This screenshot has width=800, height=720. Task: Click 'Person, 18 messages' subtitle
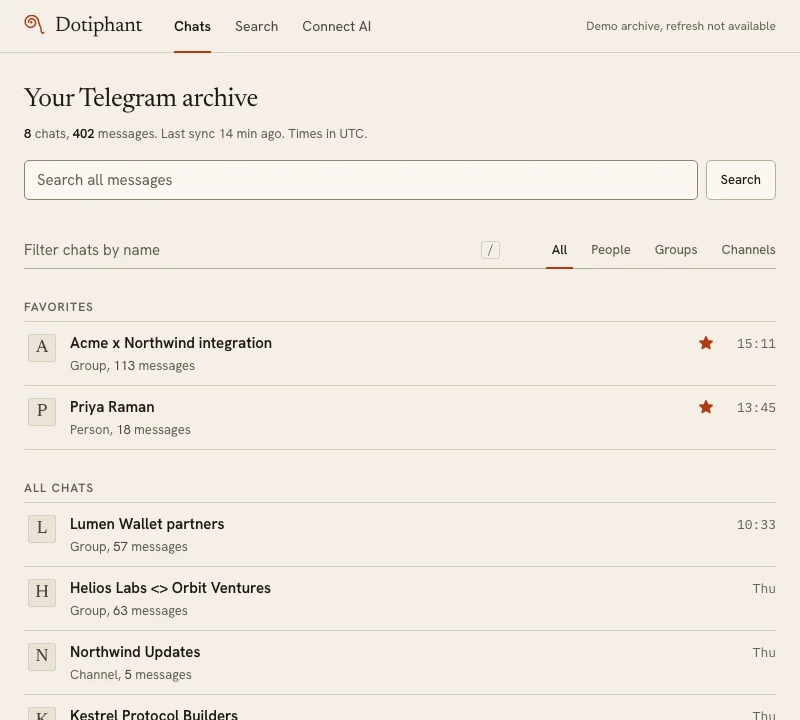[130, 430]
